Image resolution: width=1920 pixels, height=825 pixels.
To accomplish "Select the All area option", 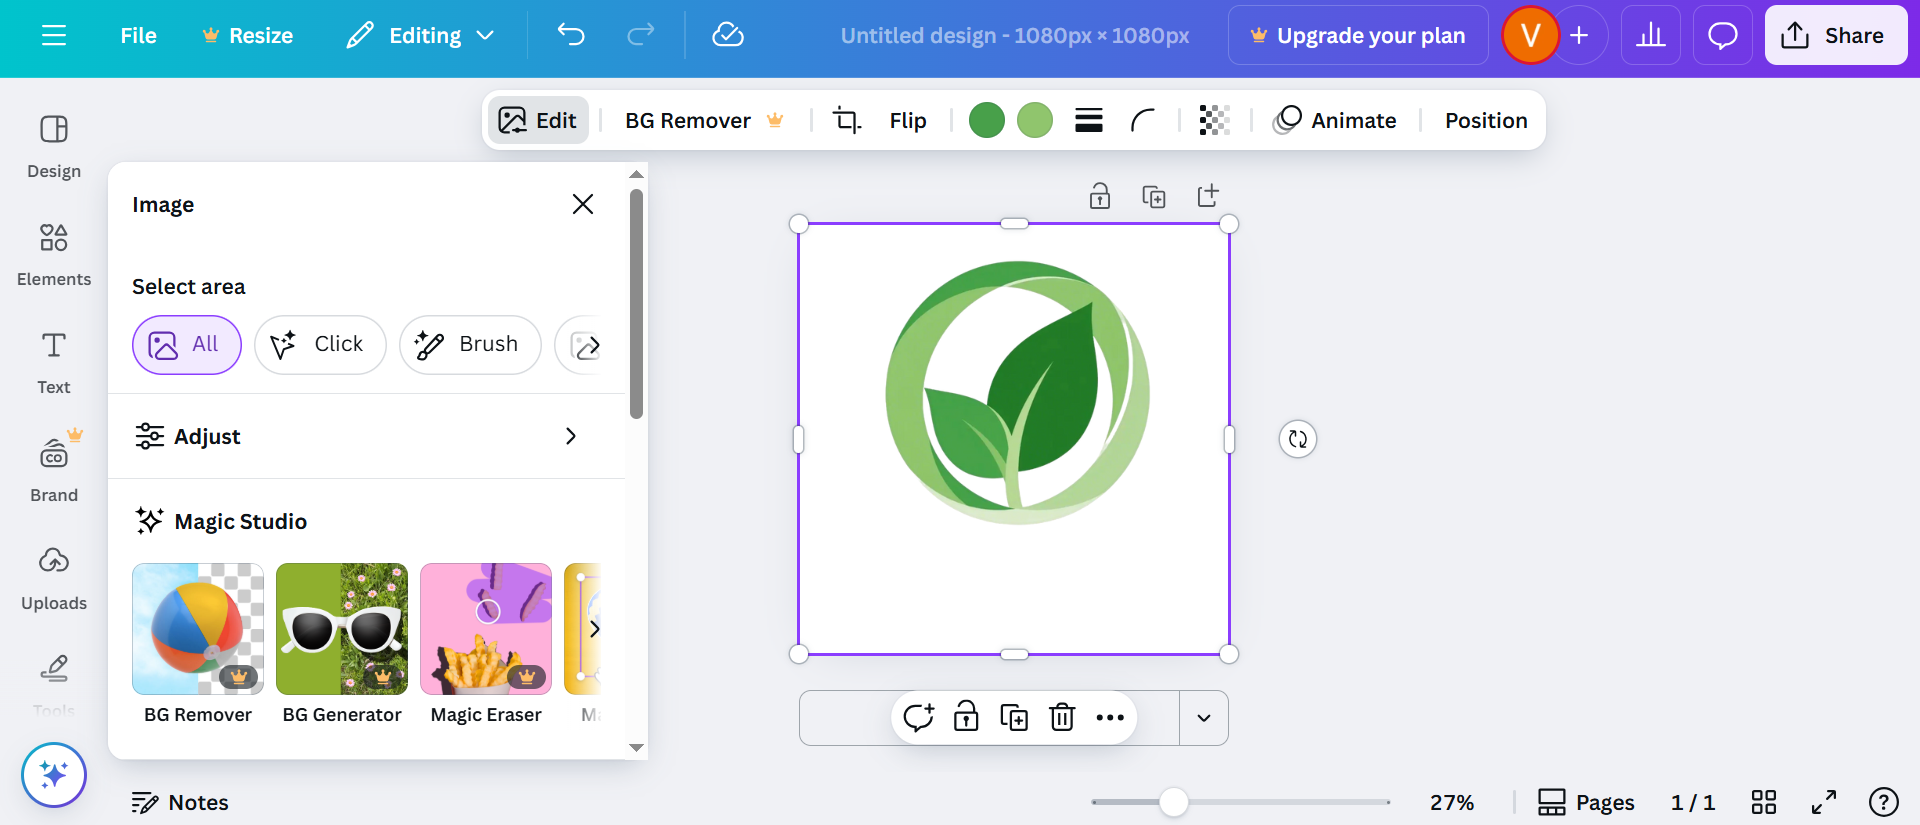I will click(x=187, y=345).
